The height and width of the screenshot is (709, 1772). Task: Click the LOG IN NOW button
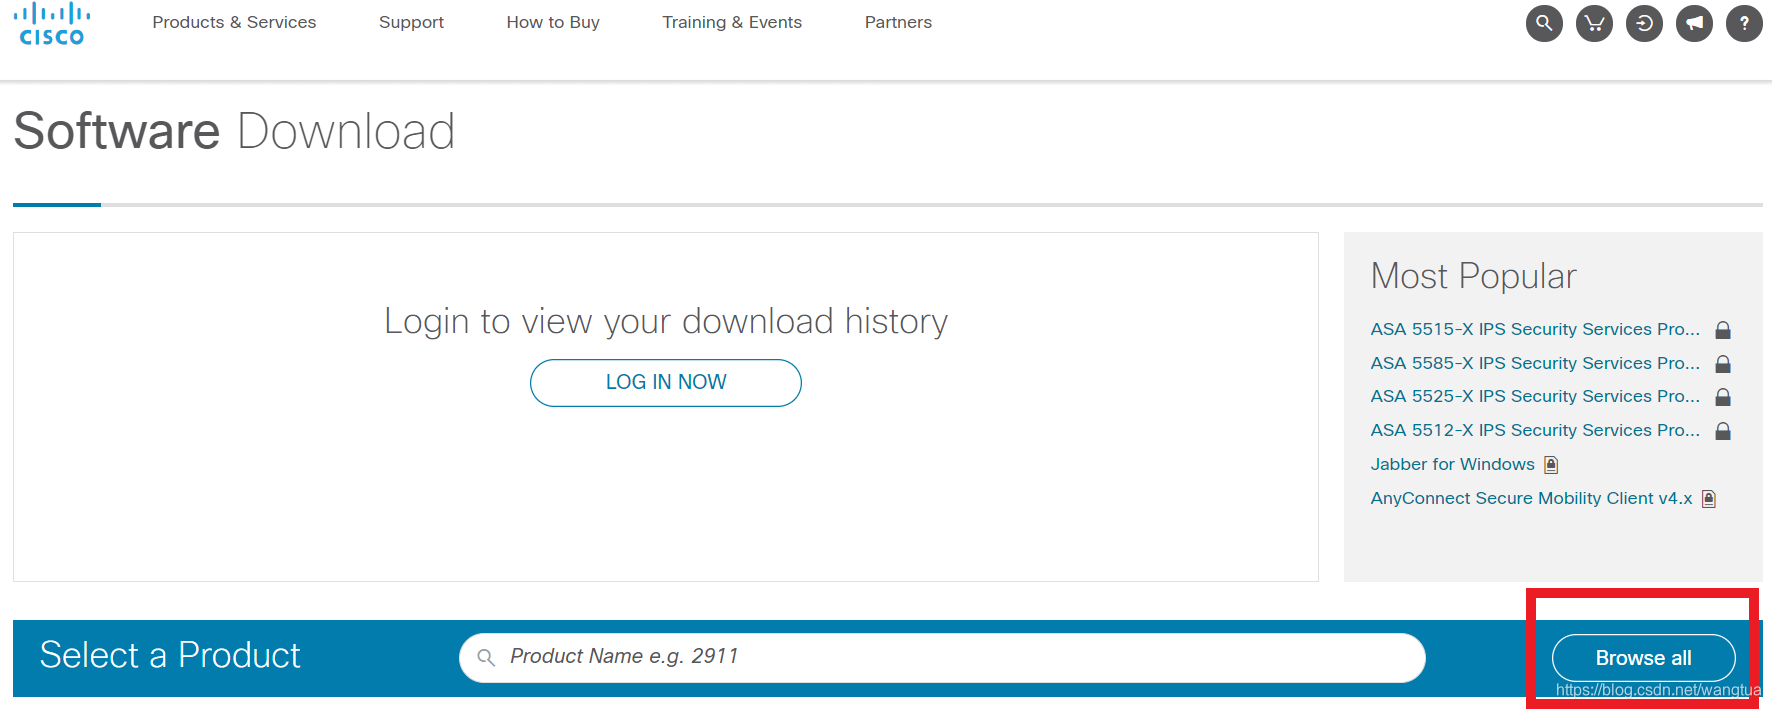666,383
